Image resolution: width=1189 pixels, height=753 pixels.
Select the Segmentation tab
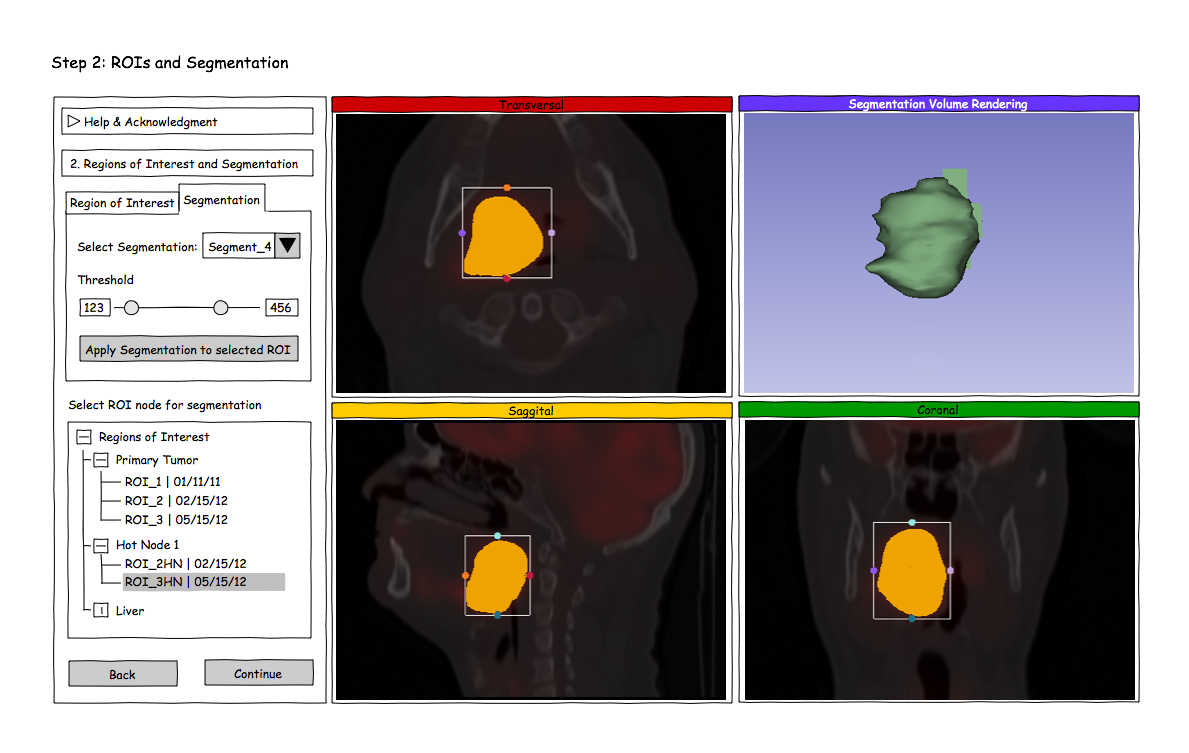pos(221,200)
